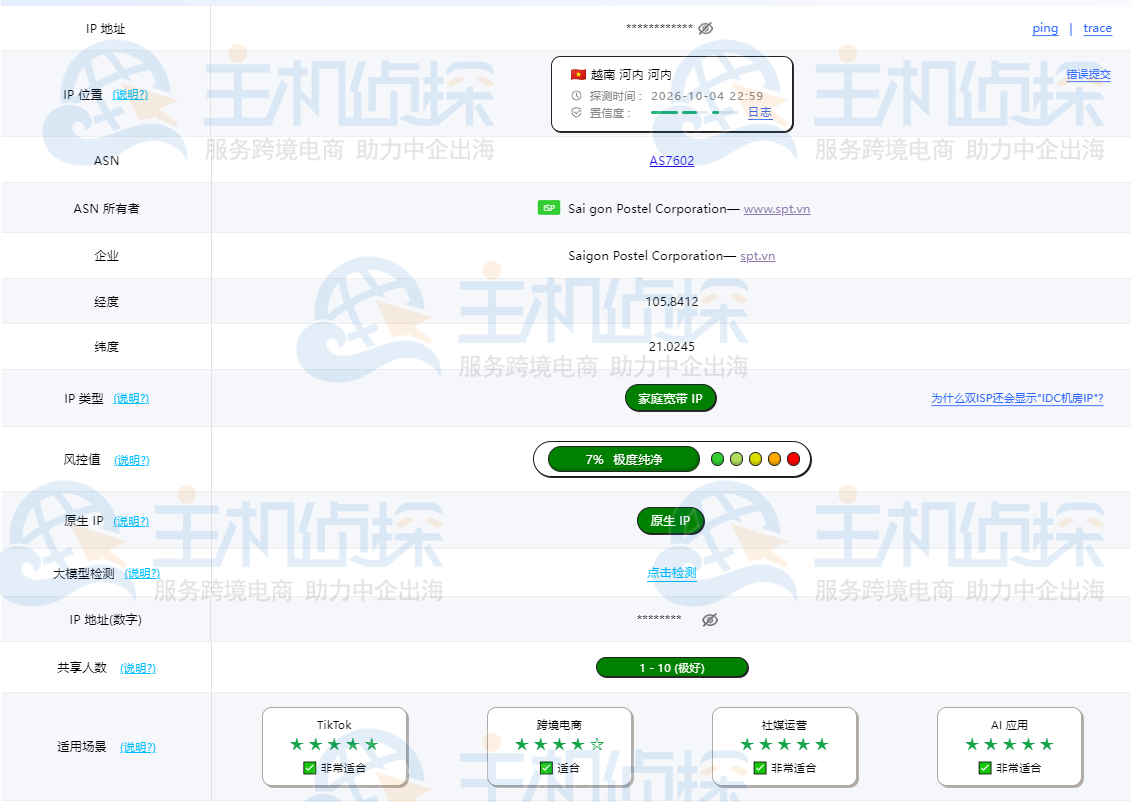The height and width of the screenshot is (802, 1131).
Task: Open the 日志 log link
Action: coord(760,113)
